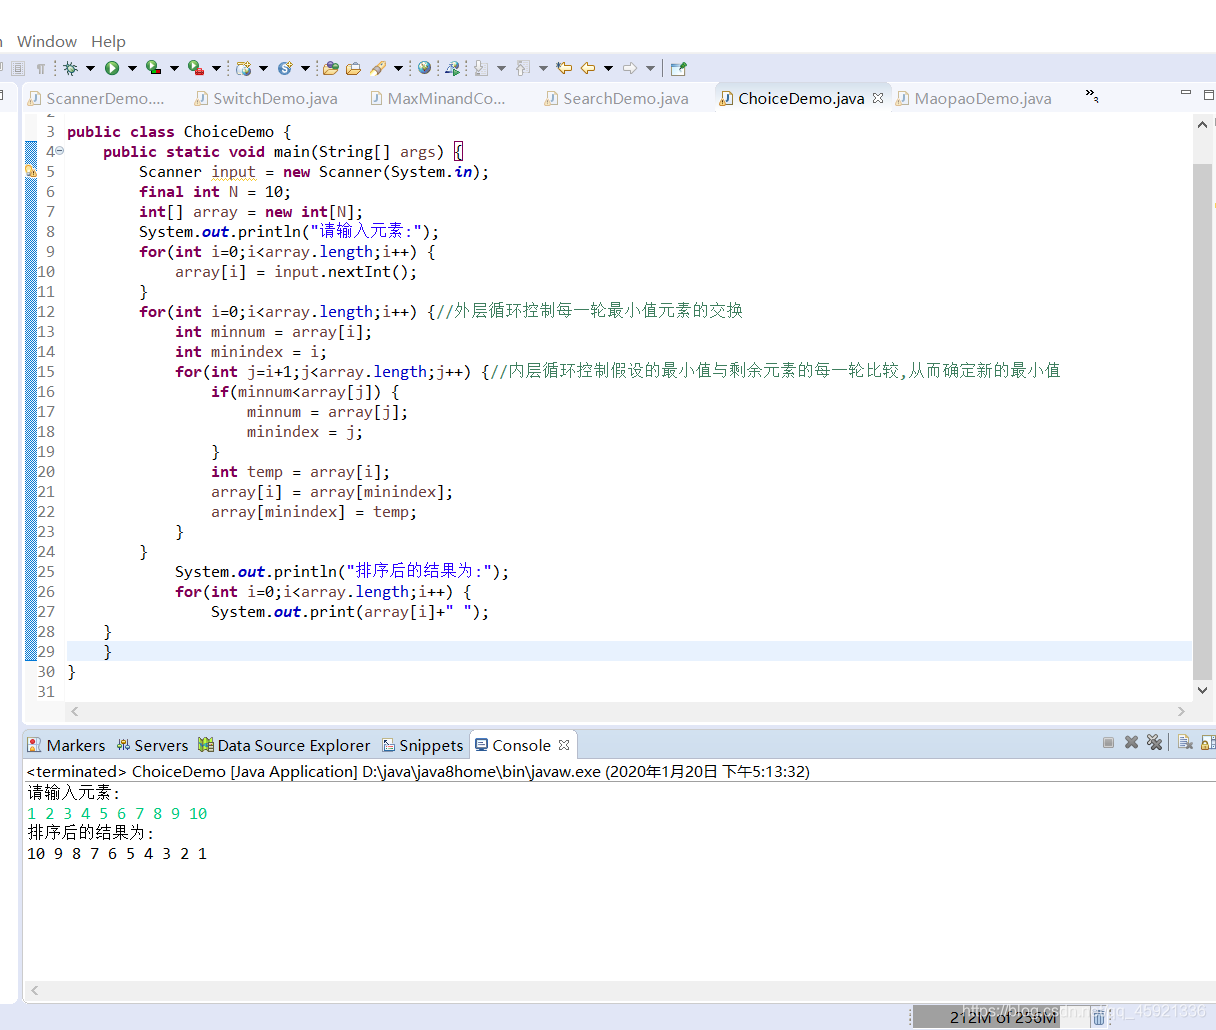Open the Help menu

[x=108, y=41]
